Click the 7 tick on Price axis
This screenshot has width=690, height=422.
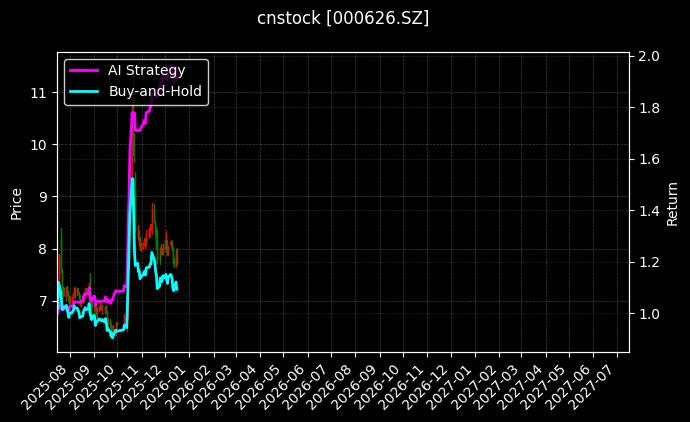(43, 301)
